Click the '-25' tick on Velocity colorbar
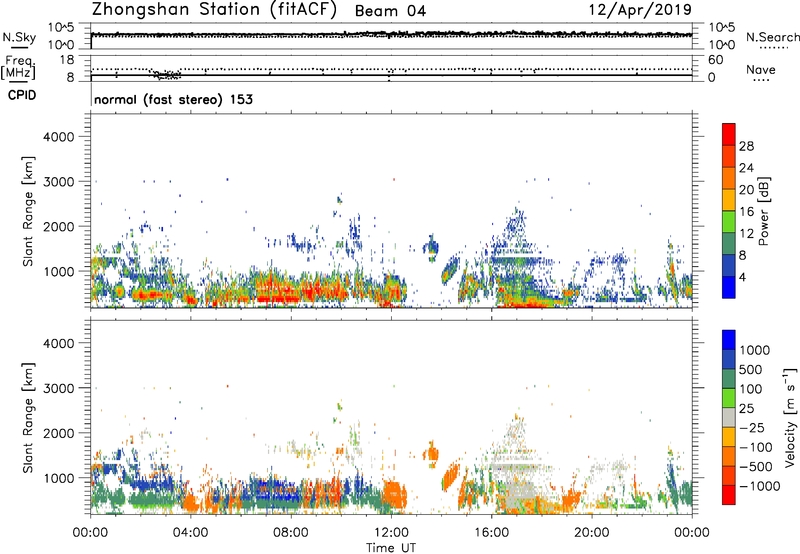Image resolution: width=800 pixels, height=554 pixels. click(x=752, y=428)
